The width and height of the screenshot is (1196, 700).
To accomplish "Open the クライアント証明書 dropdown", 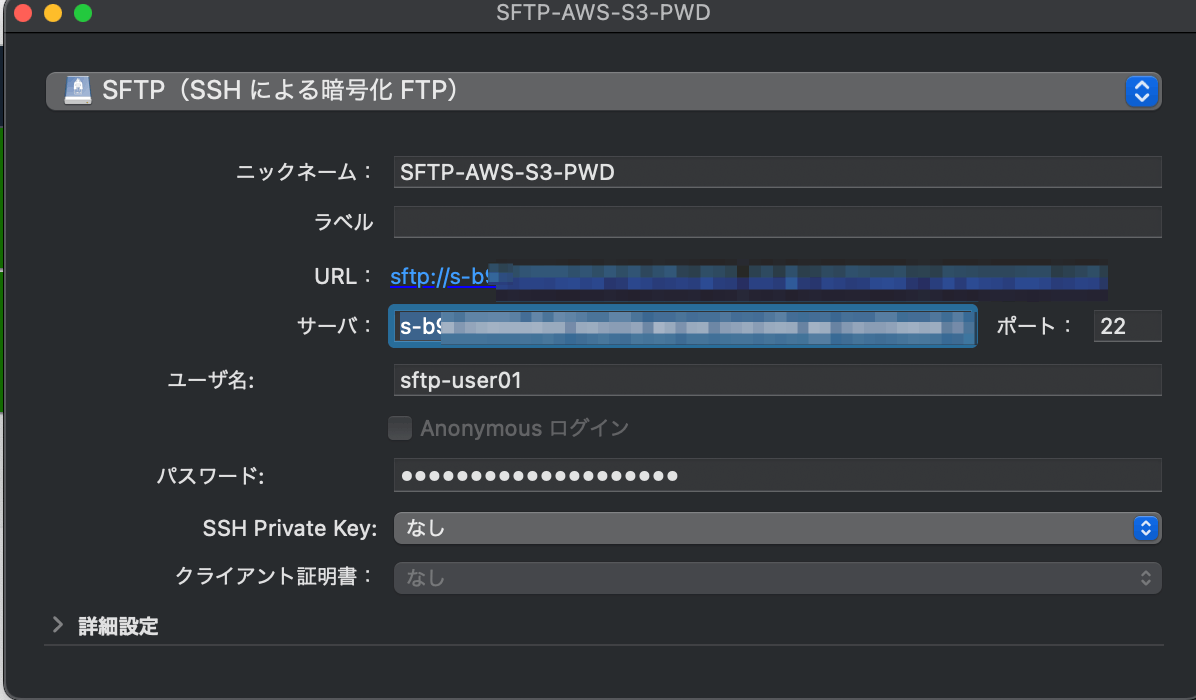I will 776,578.
